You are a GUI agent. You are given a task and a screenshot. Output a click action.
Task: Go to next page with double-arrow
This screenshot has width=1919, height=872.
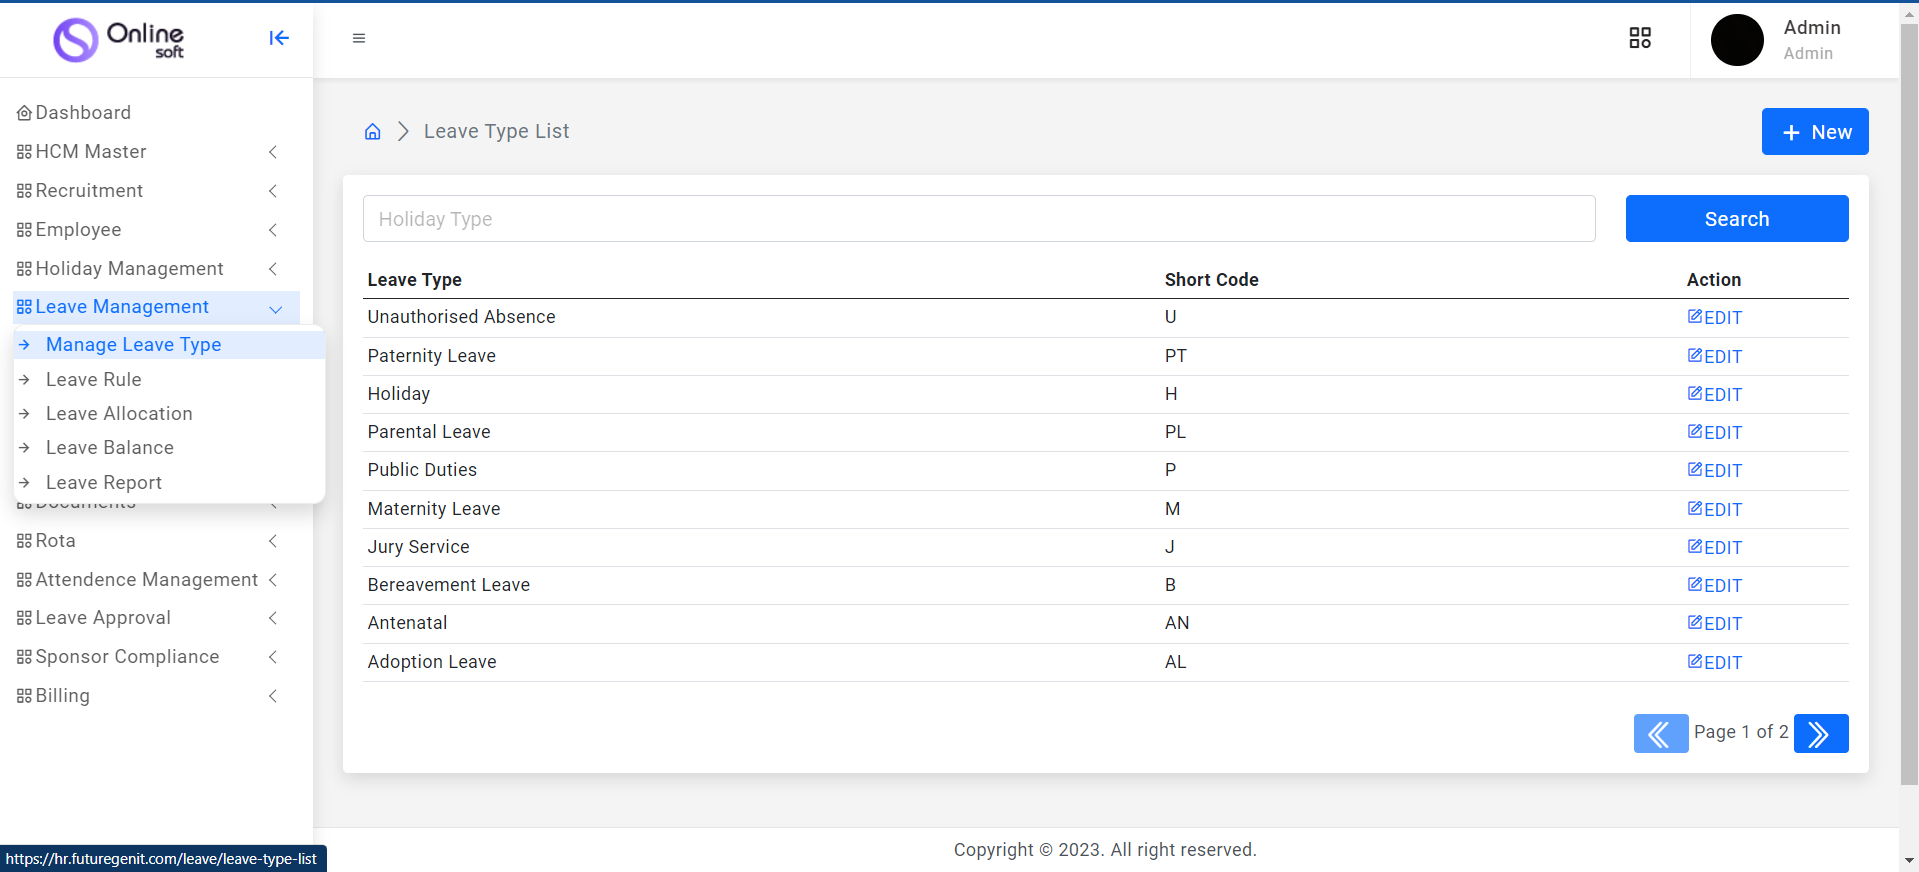pyautogui.click(x=1820, y=733)
